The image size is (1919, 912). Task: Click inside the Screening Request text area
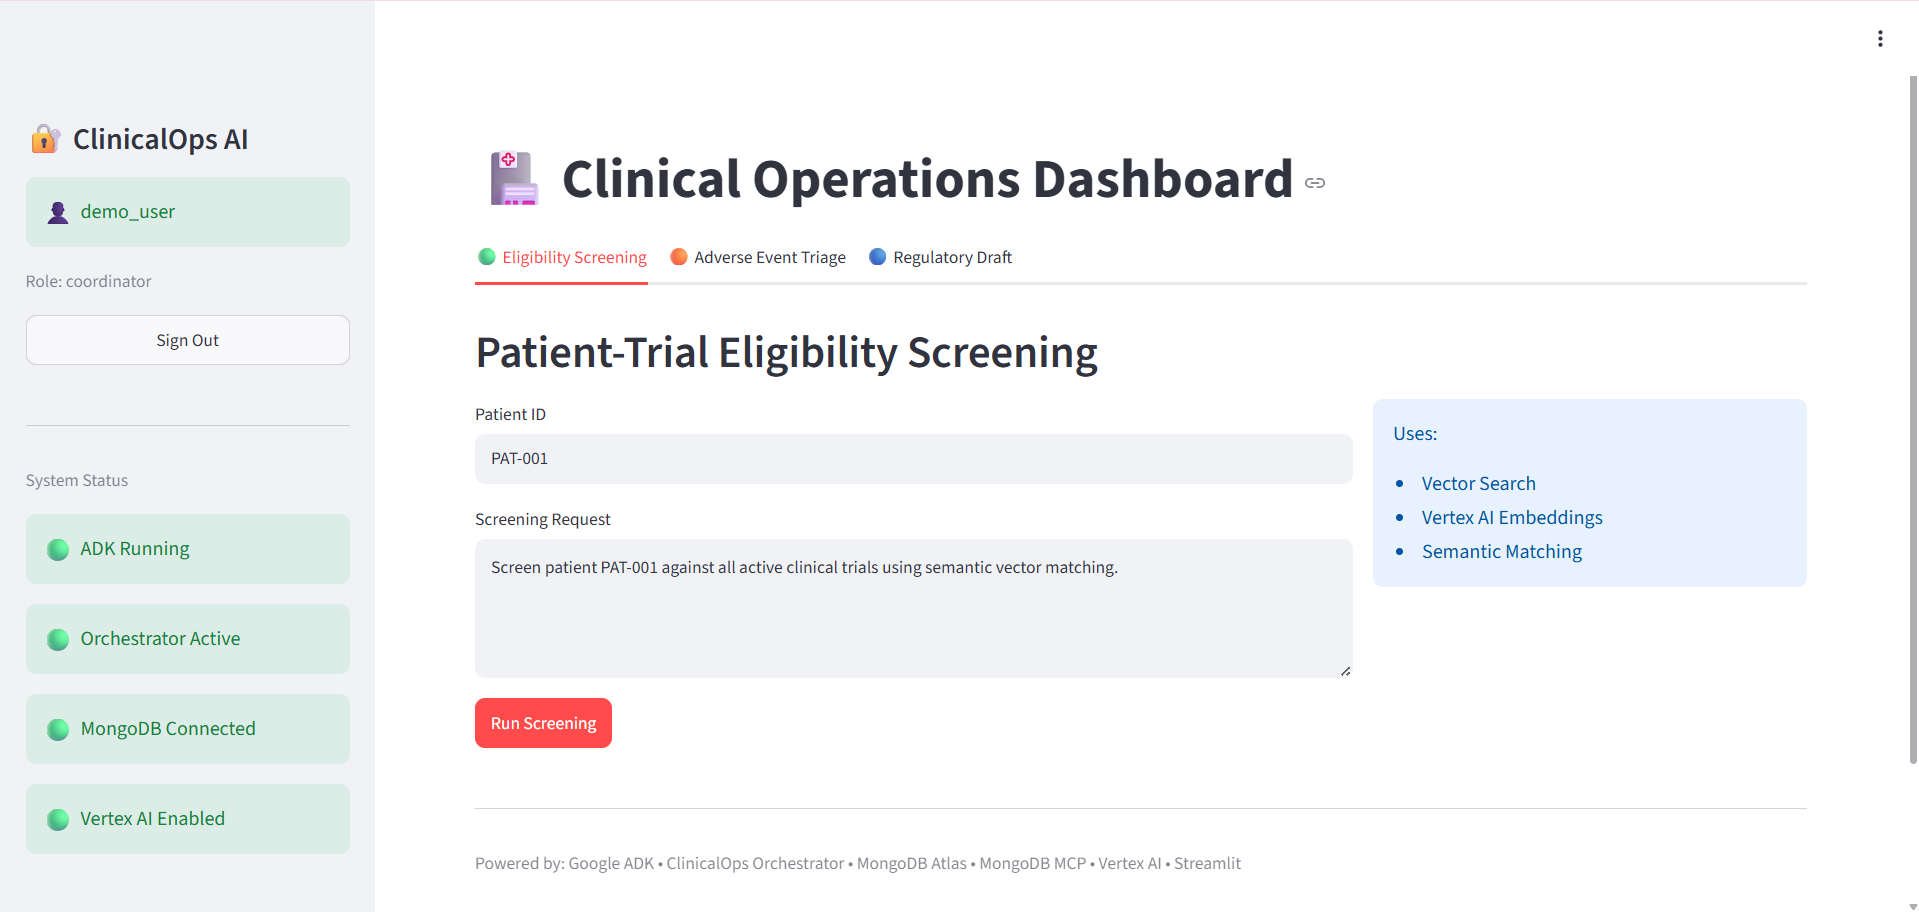pos(914,609)
